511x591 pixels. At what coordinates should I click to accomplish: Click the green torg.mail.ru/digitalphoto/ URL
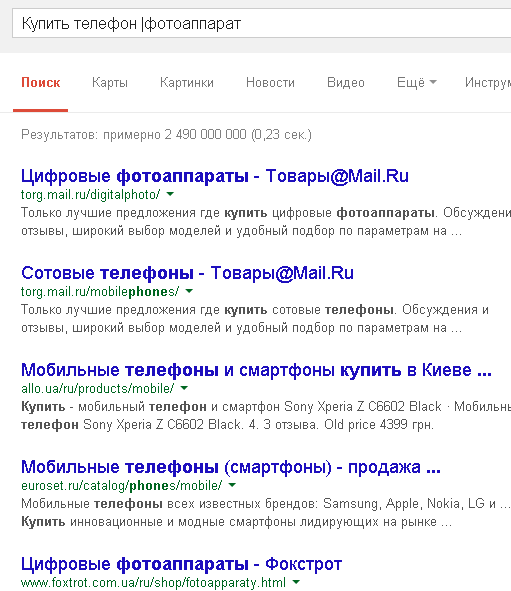(90, 194)
